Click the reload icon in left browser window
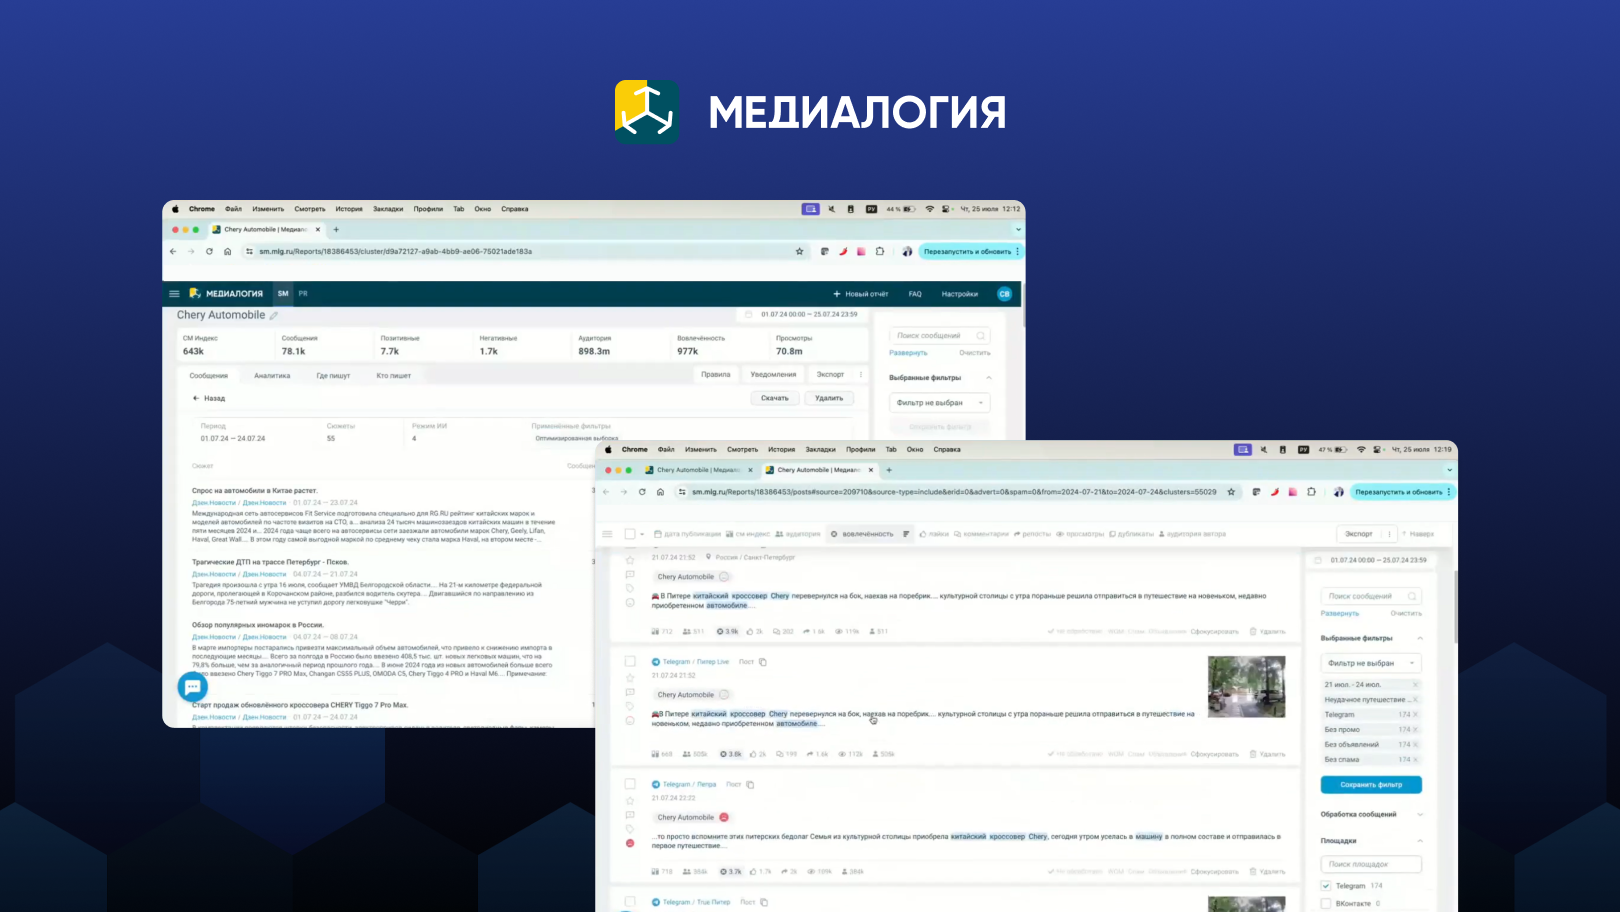 pyautogui.click(x=209, y=252)
